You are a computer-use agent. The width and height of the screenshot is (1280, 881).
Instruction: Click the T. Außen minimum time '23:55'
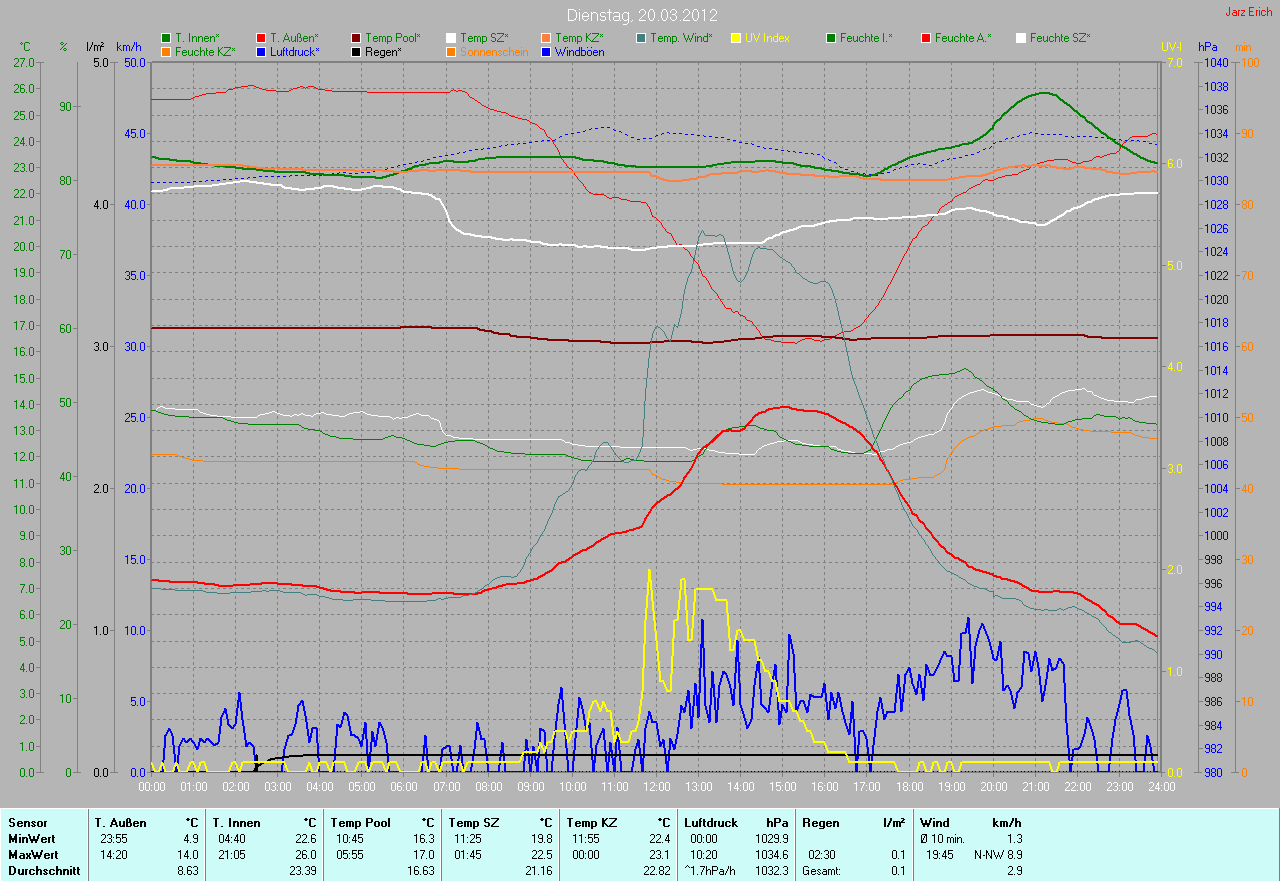tap(114, 838)
